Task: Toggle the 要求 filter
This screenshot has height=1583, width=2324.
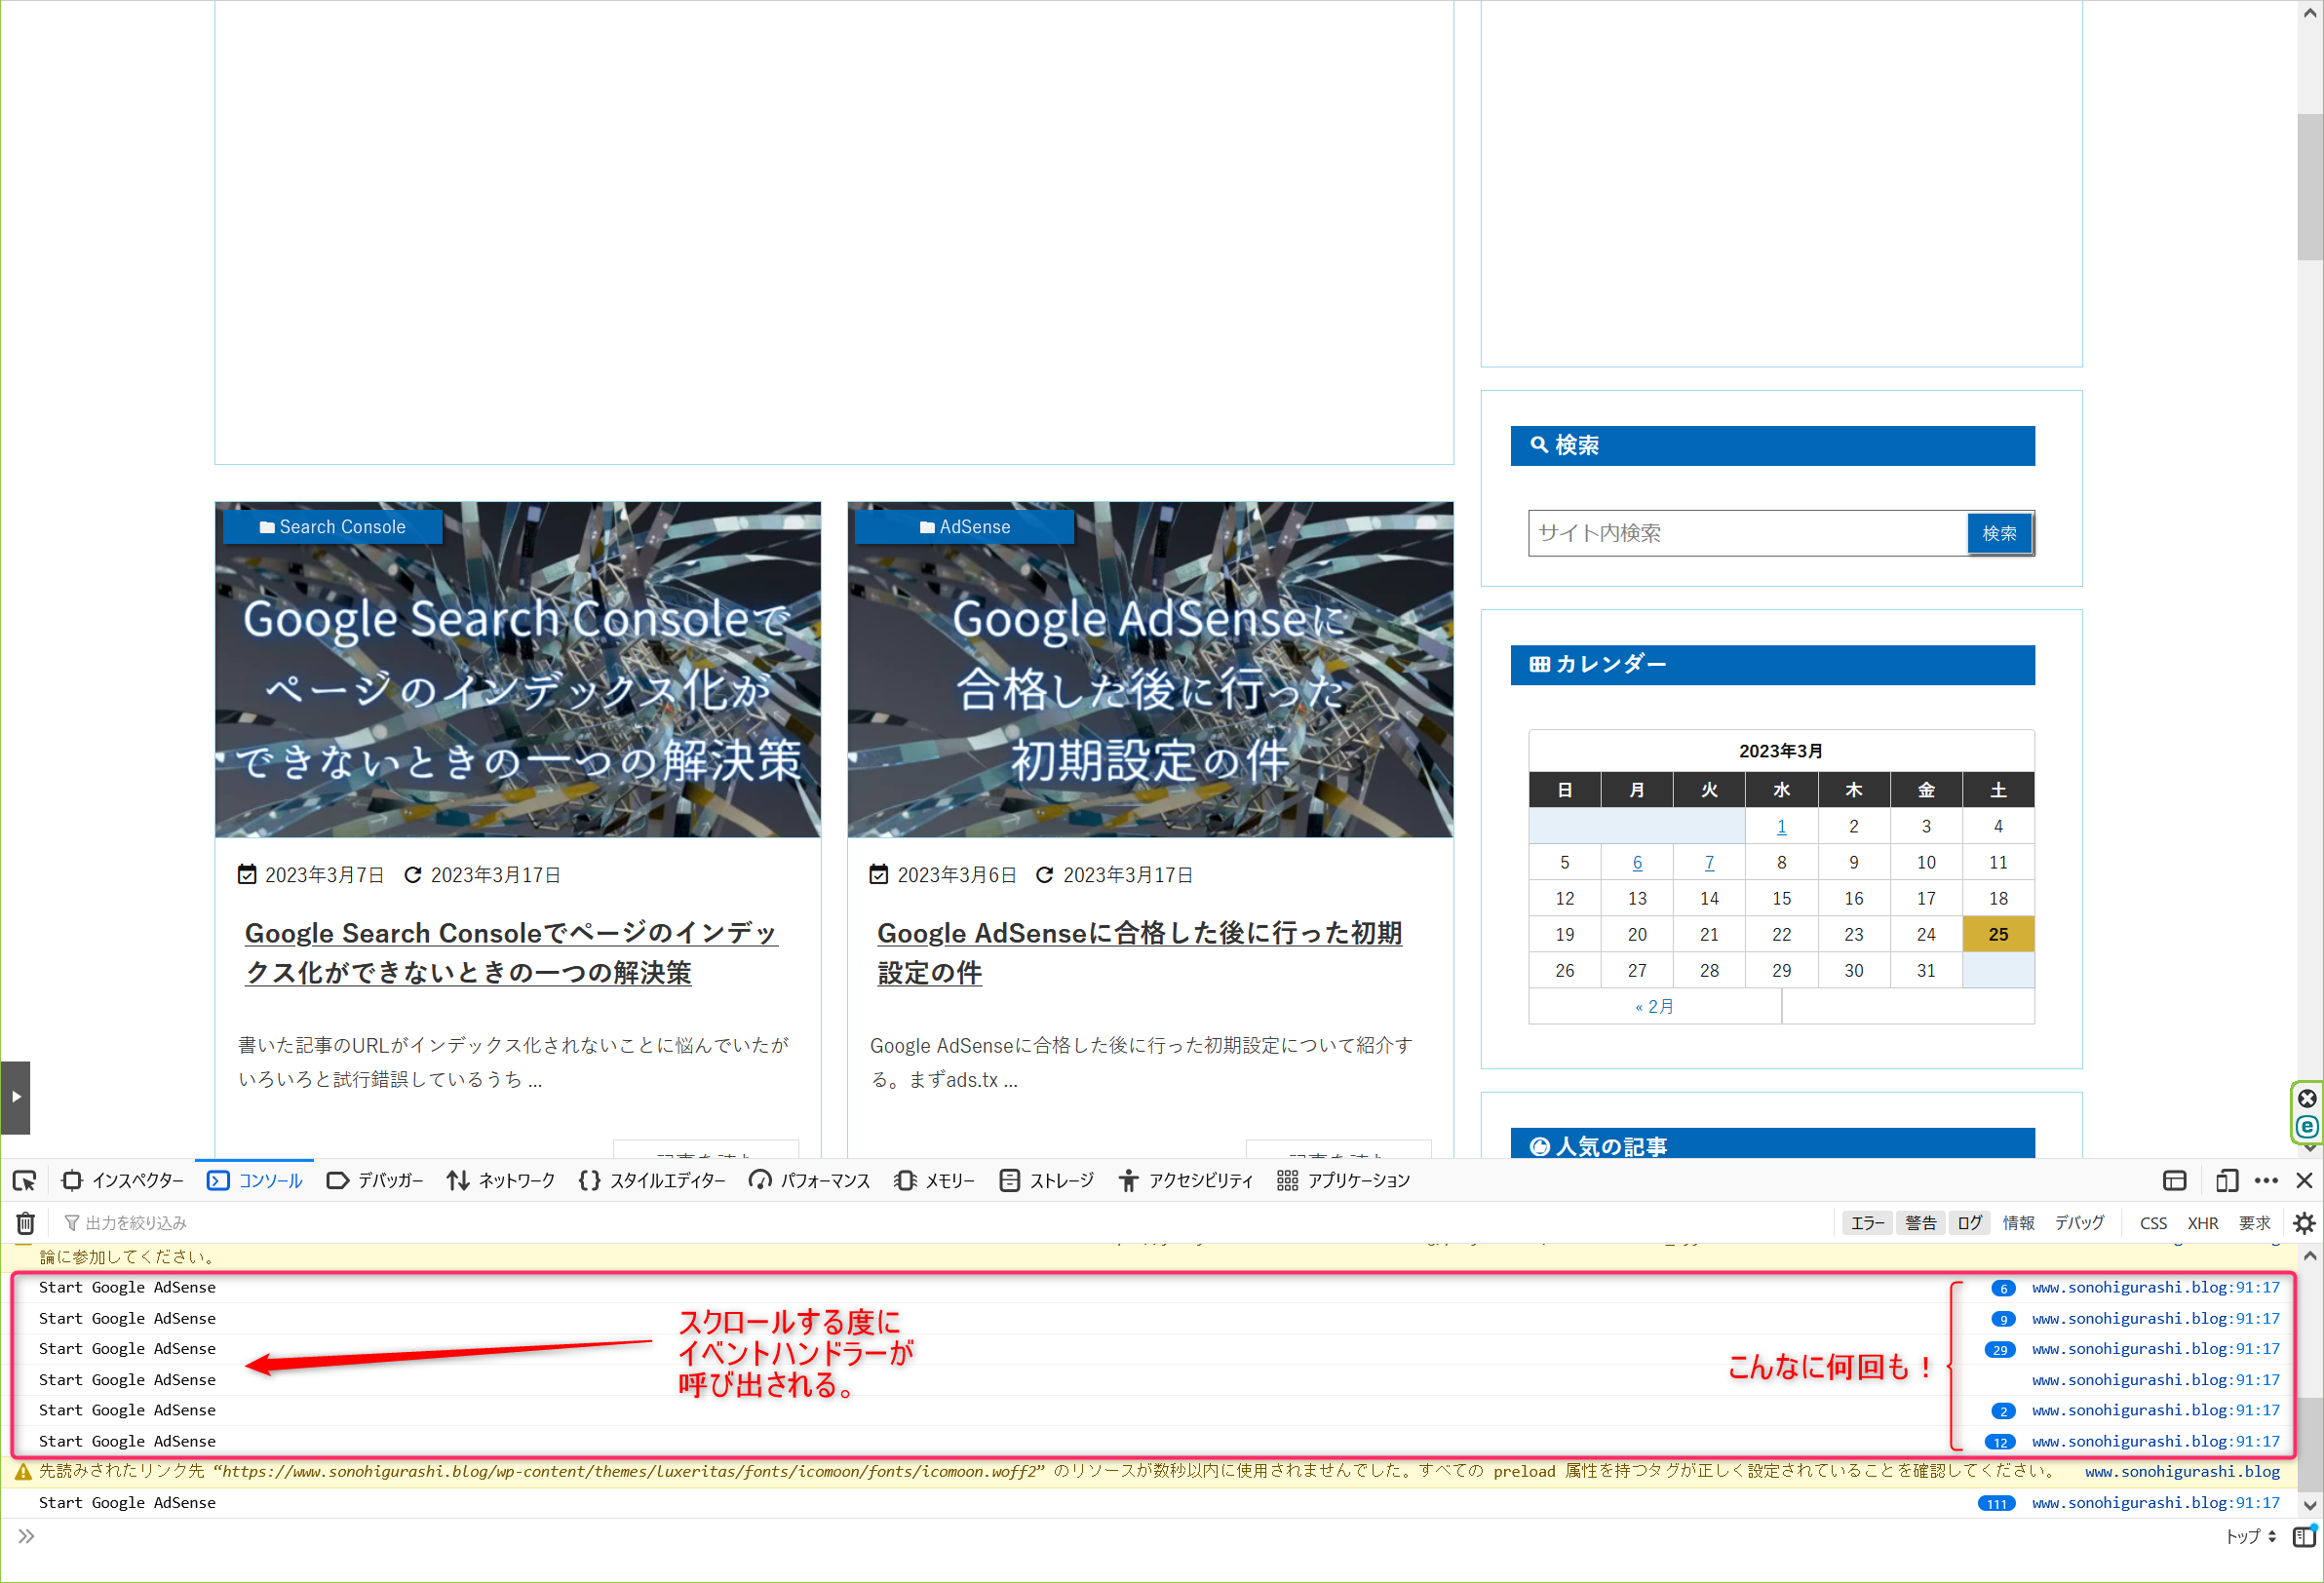Action: (2255, 1223)
